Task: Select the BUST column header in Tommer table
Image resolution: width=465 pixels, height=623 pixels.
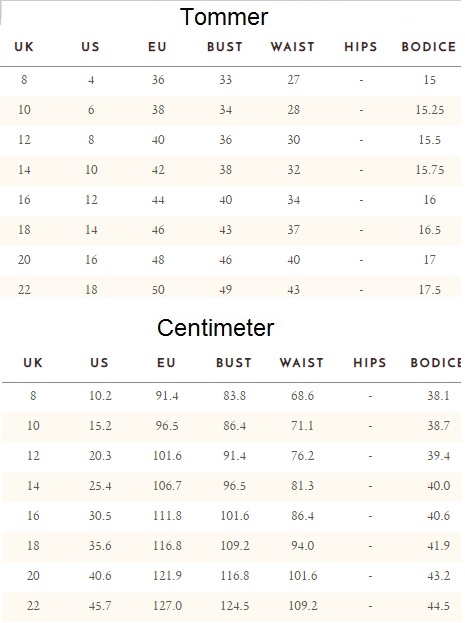Action: (225, 47)
